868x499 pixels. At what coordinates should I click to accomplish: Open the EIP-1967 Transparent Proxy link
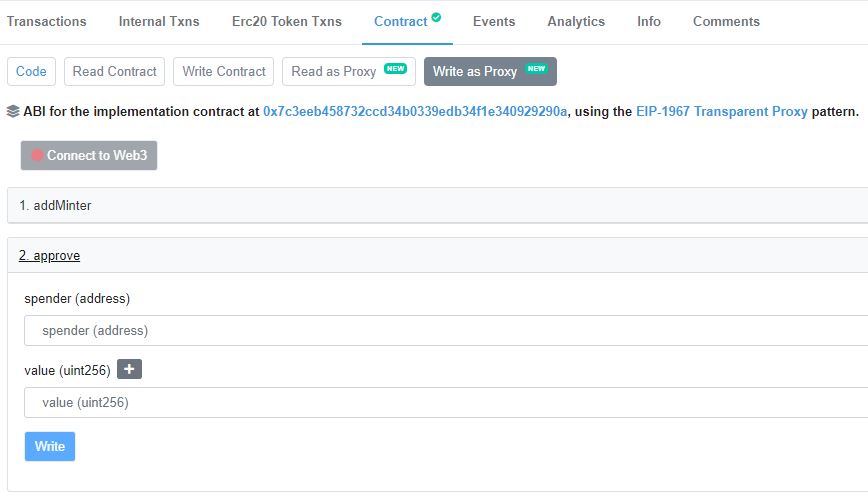coord(722,111)
